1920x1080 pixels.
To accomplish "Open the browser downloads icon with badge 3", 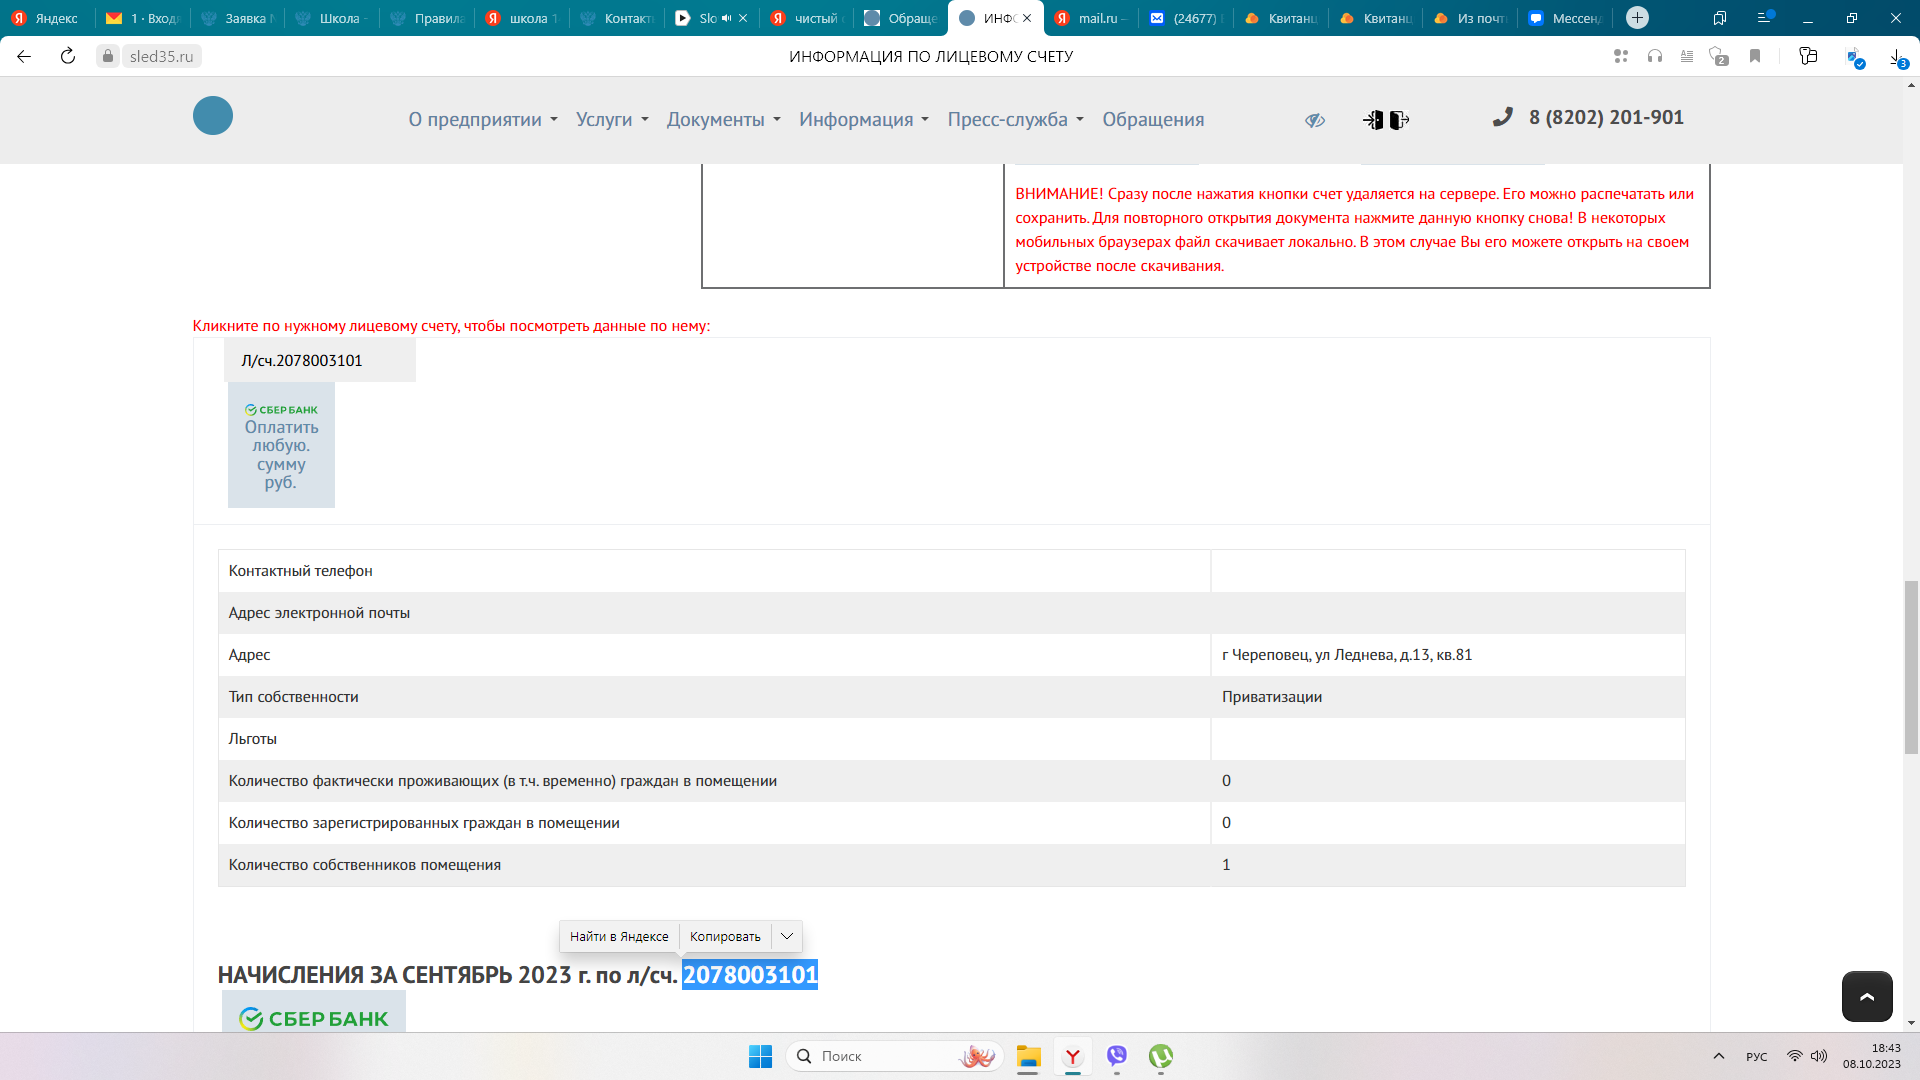I will [x=1897, y=57].
